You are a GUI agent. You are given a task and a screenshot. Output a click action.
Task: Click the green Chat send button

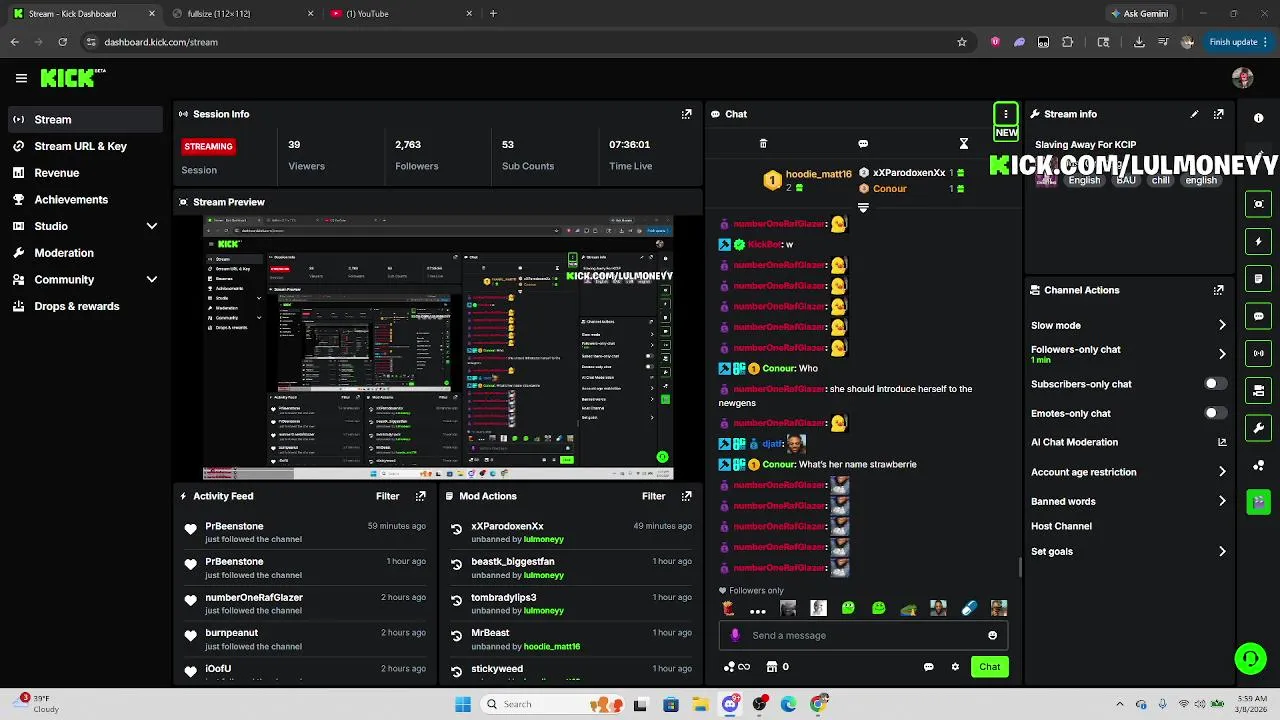(989, 667)
